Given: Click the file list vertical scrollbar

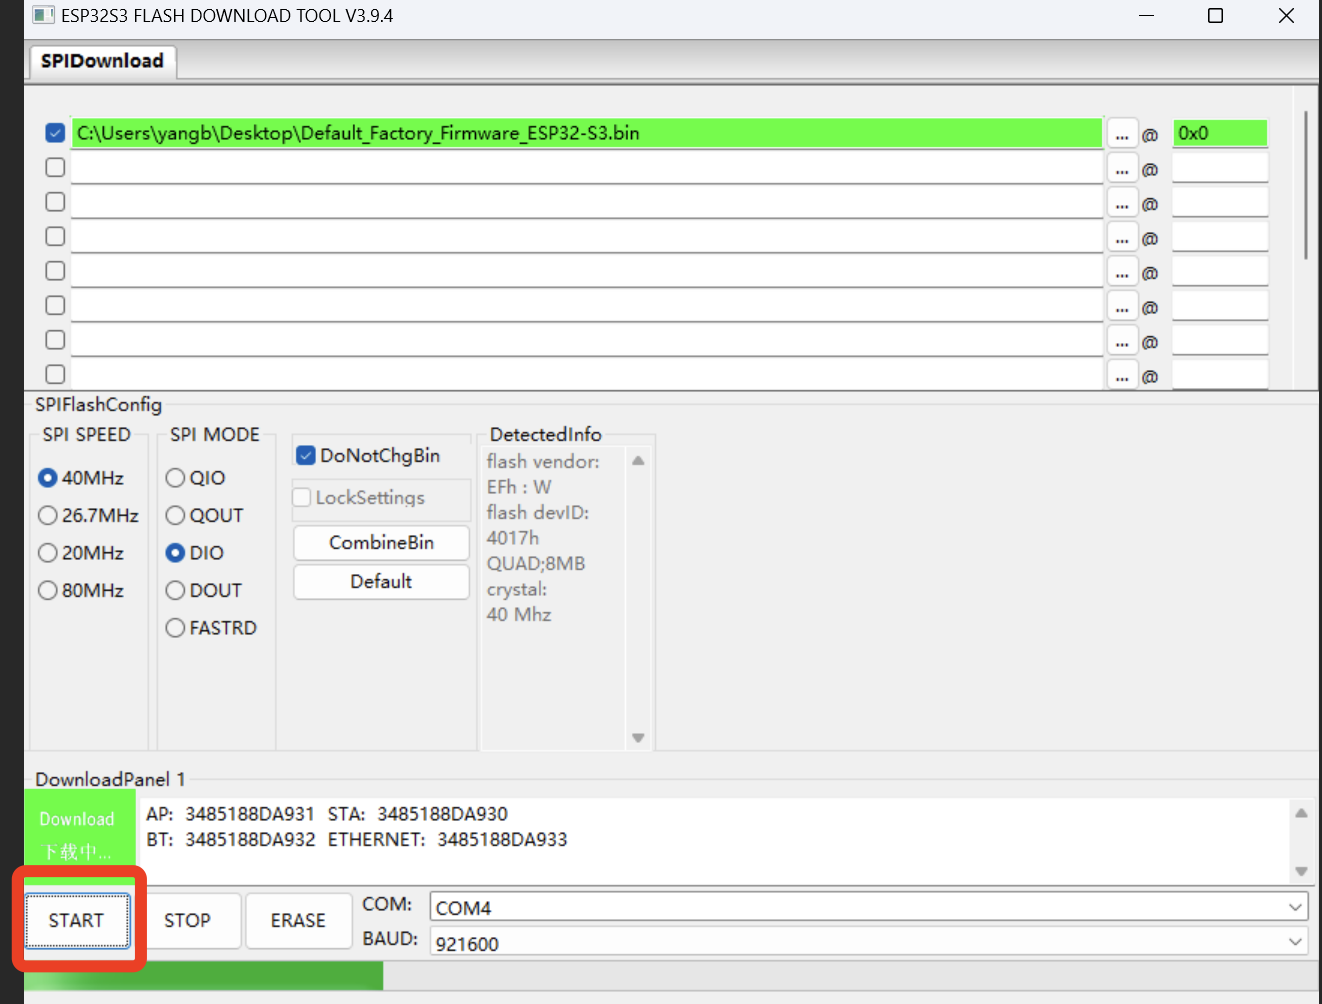Looking at the screenshot, I should [1306, 185].
